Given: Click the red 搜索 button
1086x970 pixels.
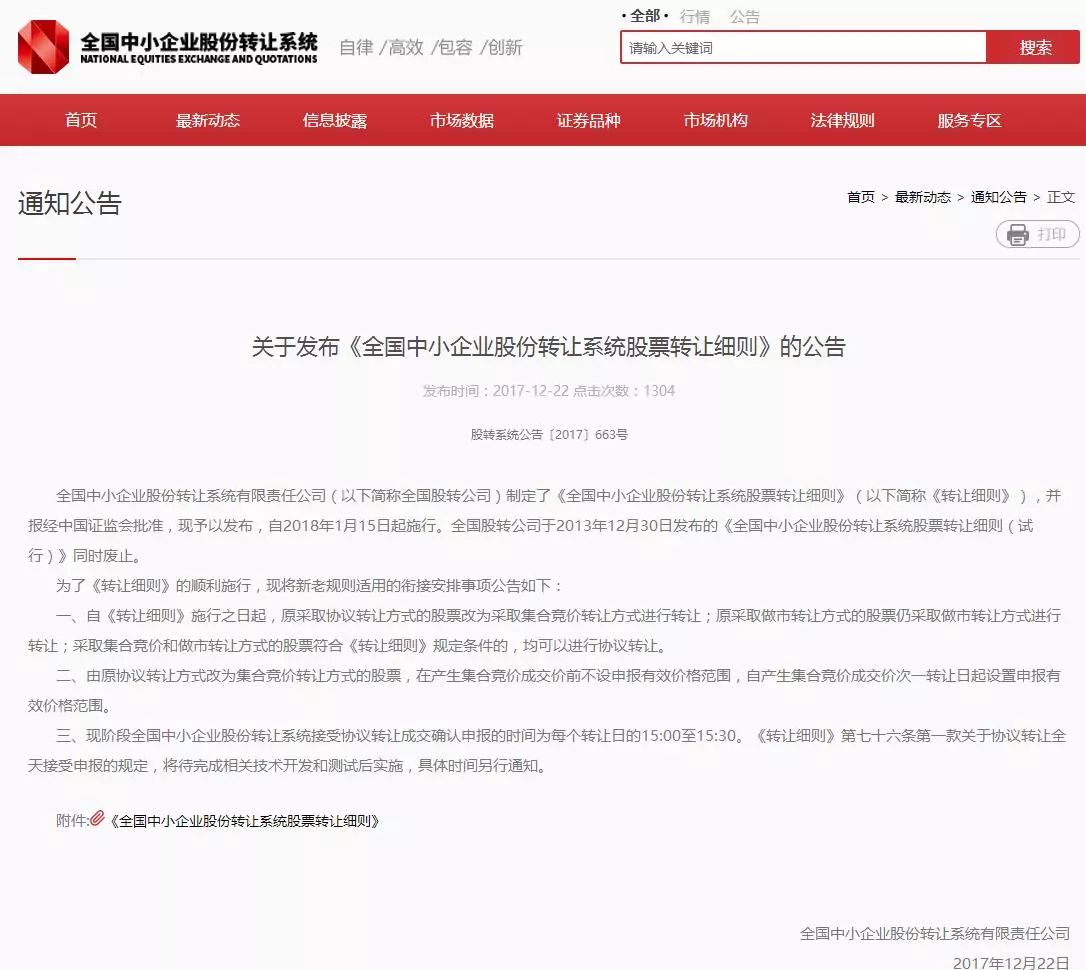Looking at the screenshot, I should coord(1035,48).
